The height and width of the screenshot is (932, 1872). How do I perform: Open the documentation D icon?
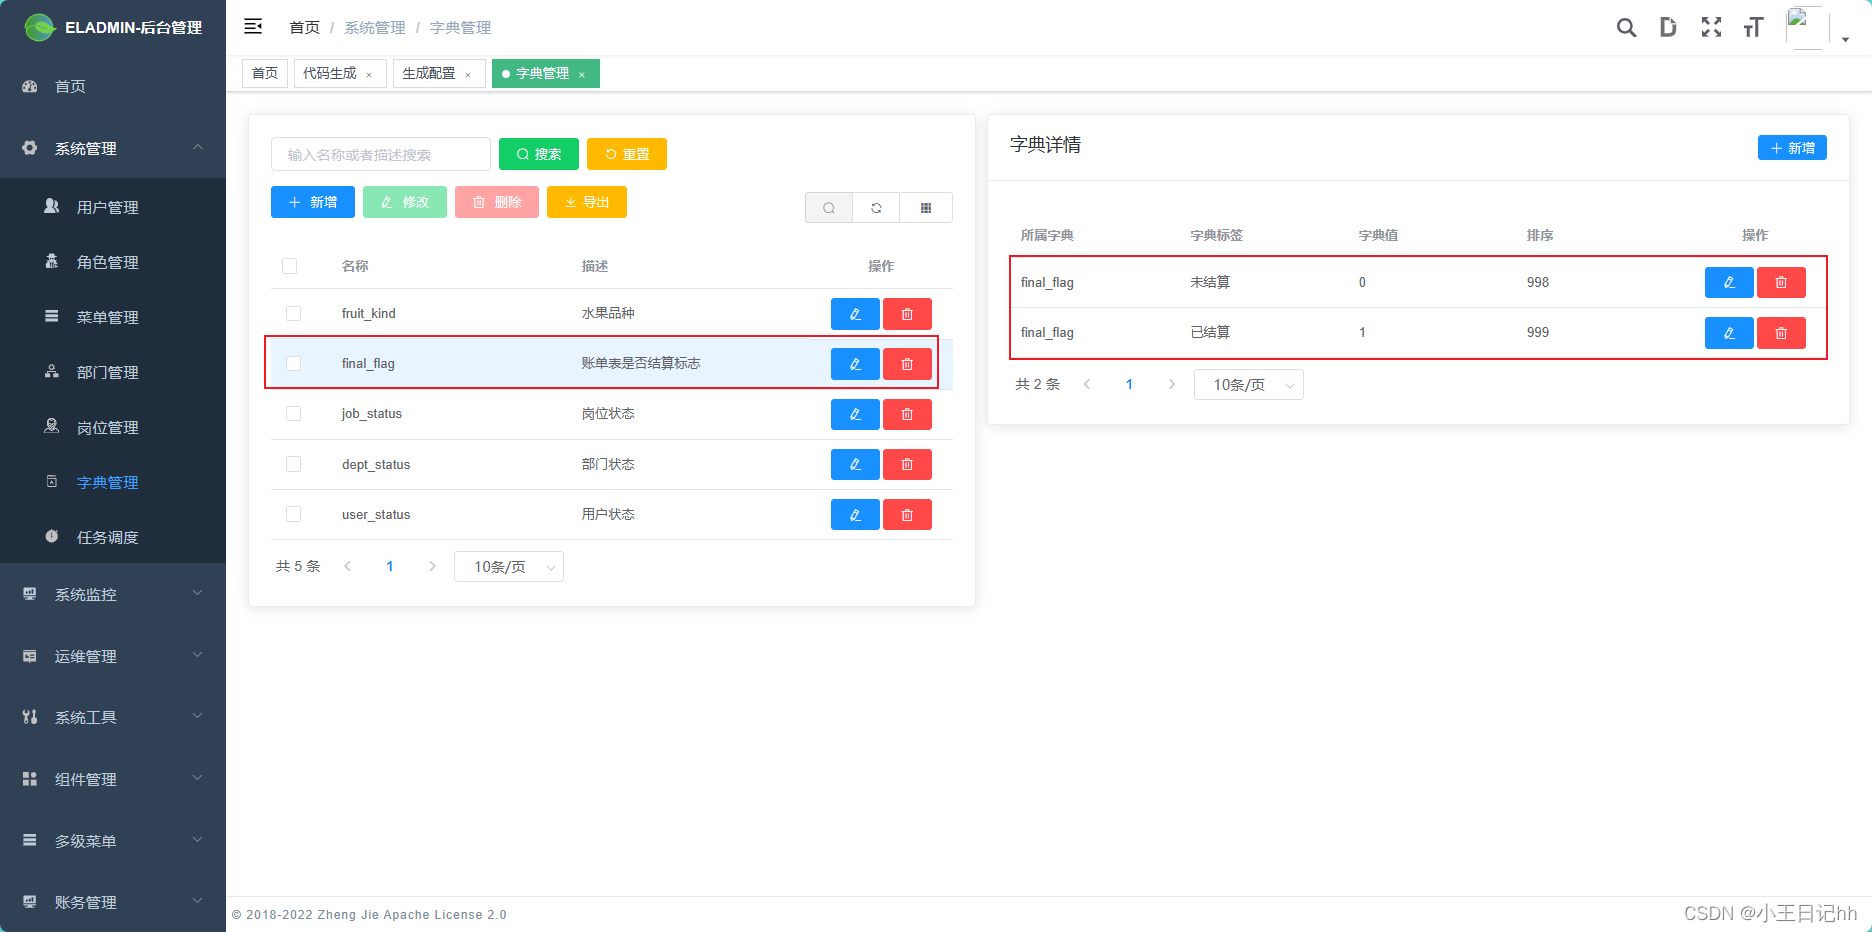(x=1668, y=27)
